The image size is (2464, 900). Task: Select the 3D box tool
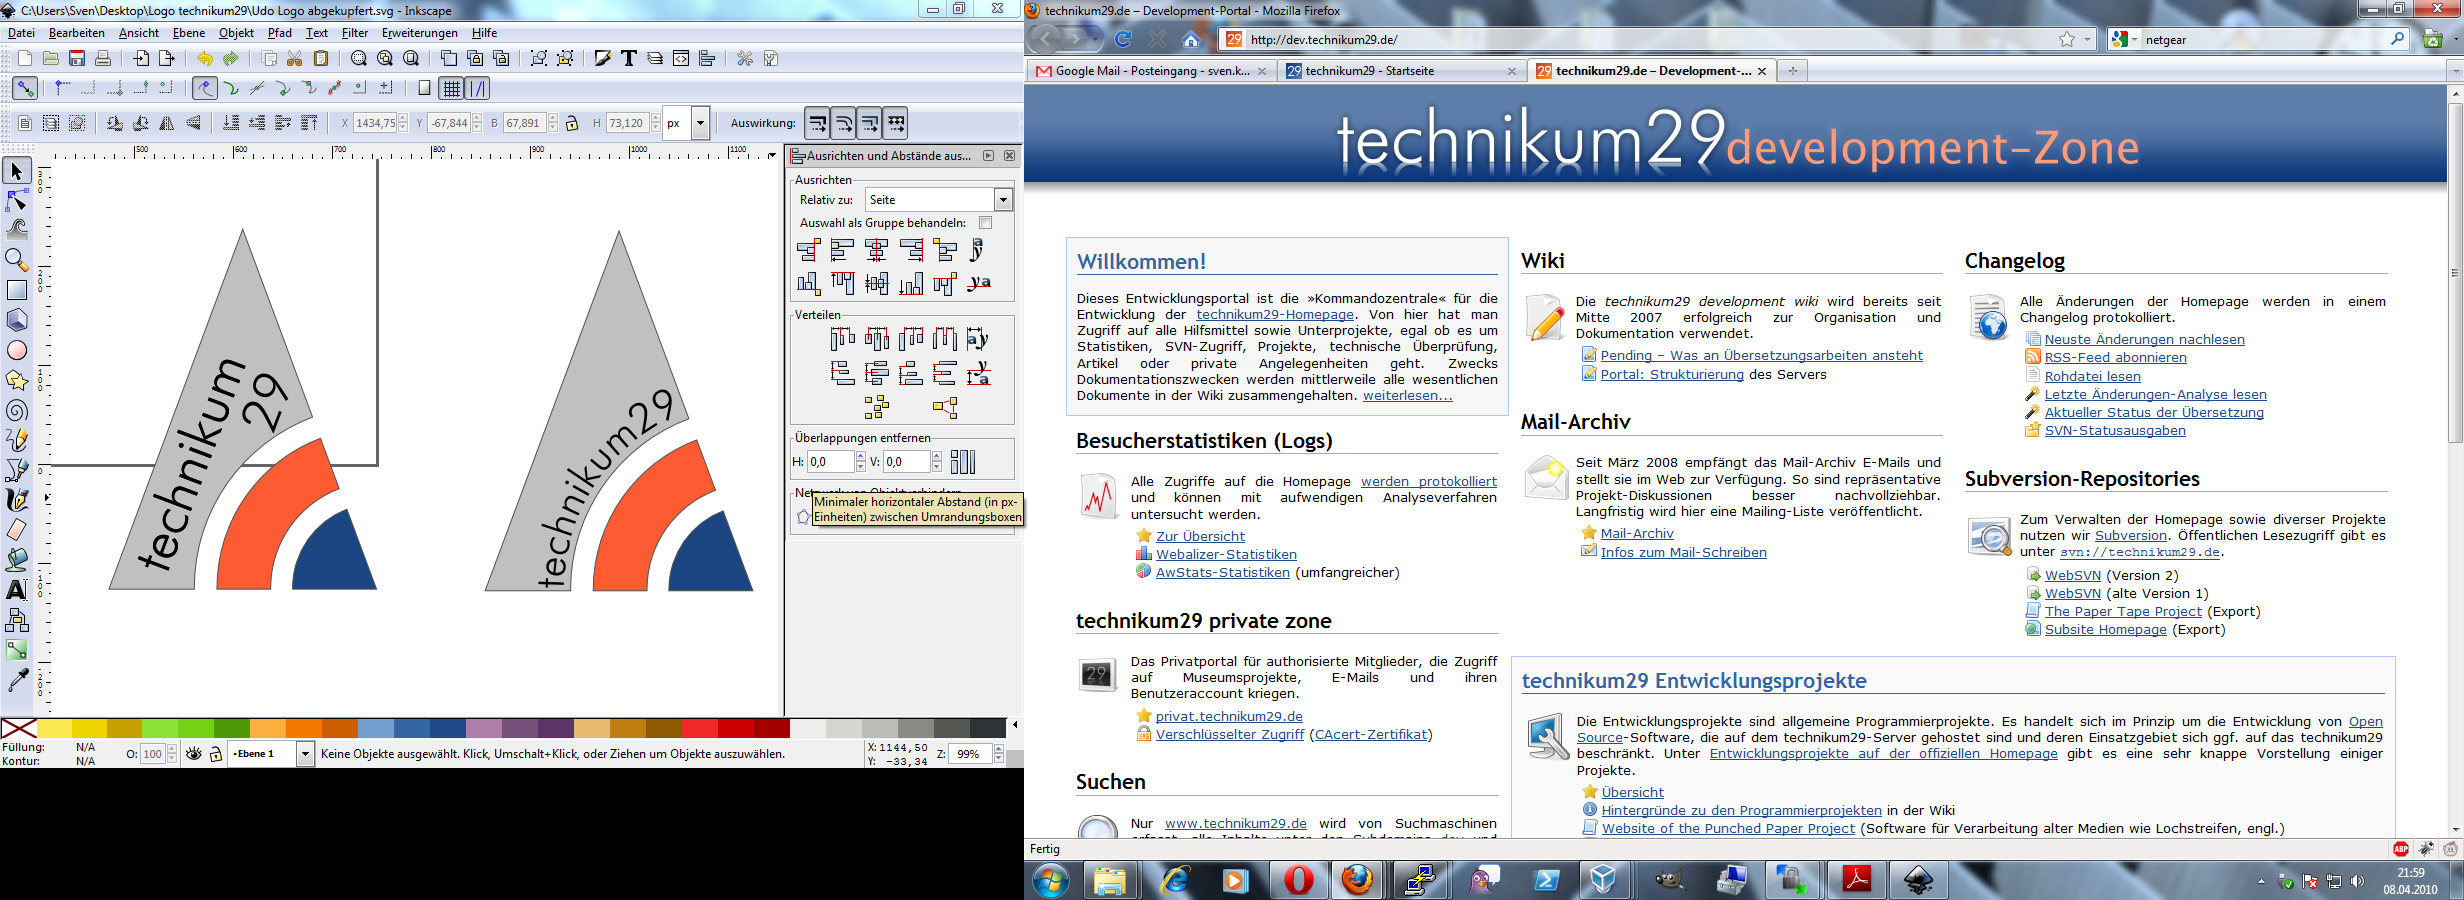[17, 320]
